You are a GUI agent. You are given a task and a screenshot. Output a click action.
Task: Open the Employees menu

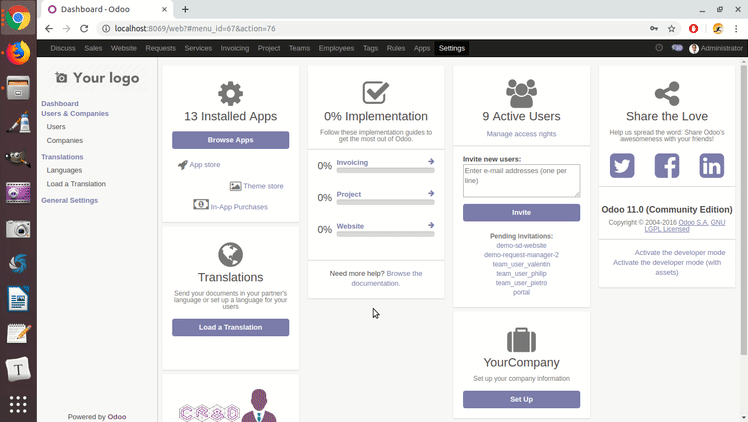point(336,48)
